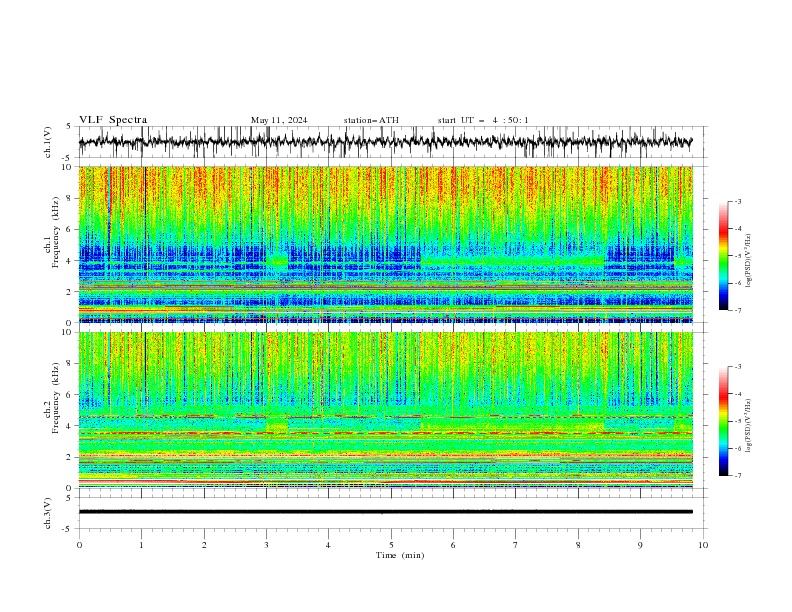Click the ch.1 spectrogram panel
The image size is (792, 612).
coord(386,244)
